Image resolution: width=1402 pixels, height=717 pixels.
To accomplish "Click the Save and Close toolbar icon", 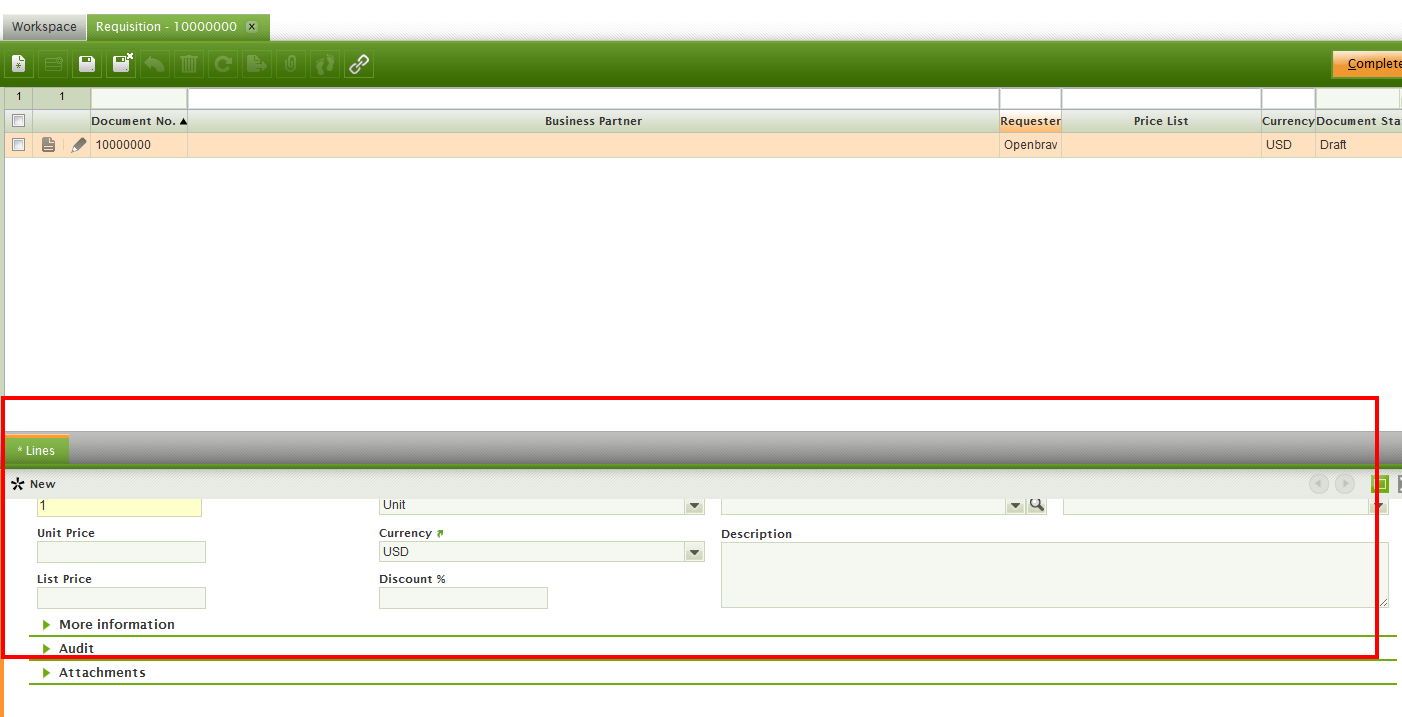I will (x=121, y=65).
